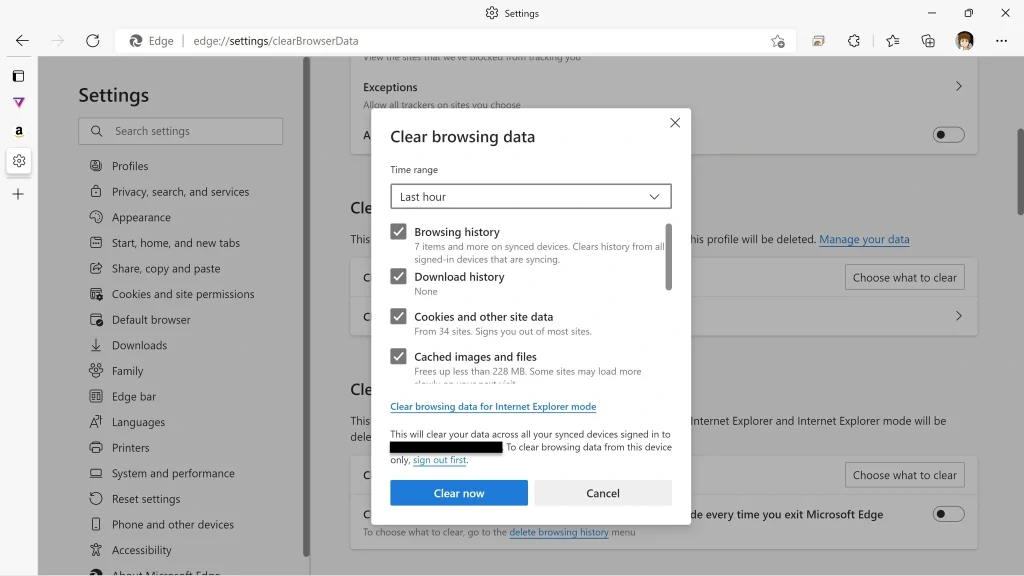Open Clear browsing data for Internet Explorer mode
The image size is (1024, 576).
[x=493, y=406]
